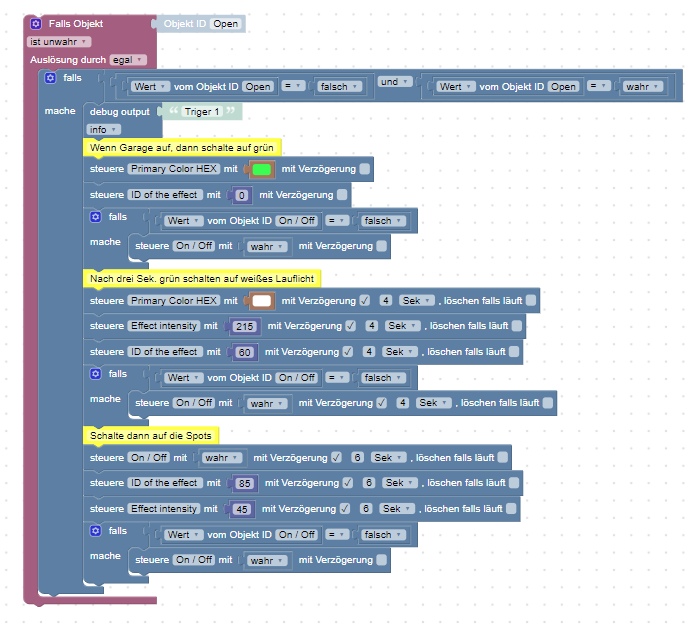Click gear of falls block under ID of the effect 60
Screen dimensions: 693x627
pos(95,374)
